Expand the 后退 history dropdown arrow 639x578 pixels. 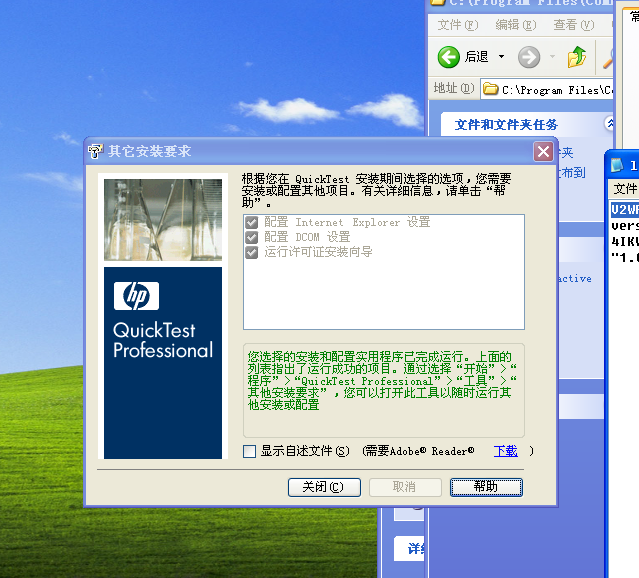tap(502, 57)
